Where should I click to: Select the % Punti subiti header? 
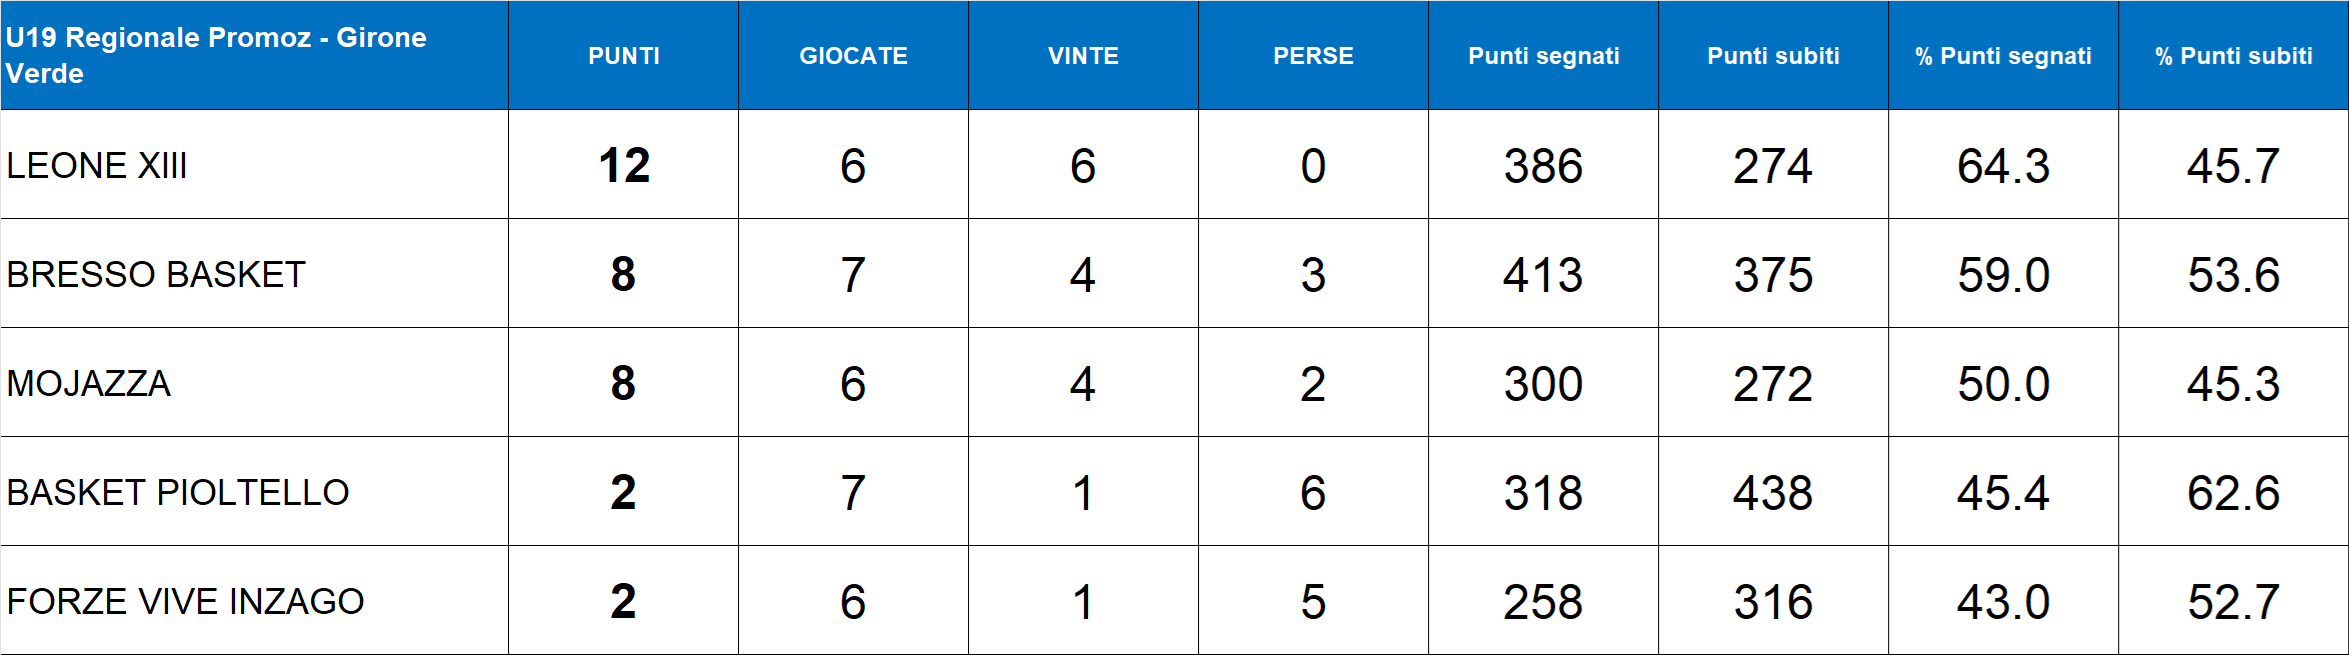click(2233, 56)
